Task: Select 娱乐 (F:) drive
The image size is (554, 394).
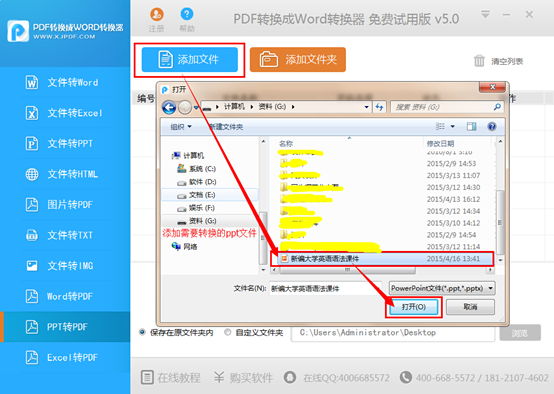Action: [x=196, y=208]
